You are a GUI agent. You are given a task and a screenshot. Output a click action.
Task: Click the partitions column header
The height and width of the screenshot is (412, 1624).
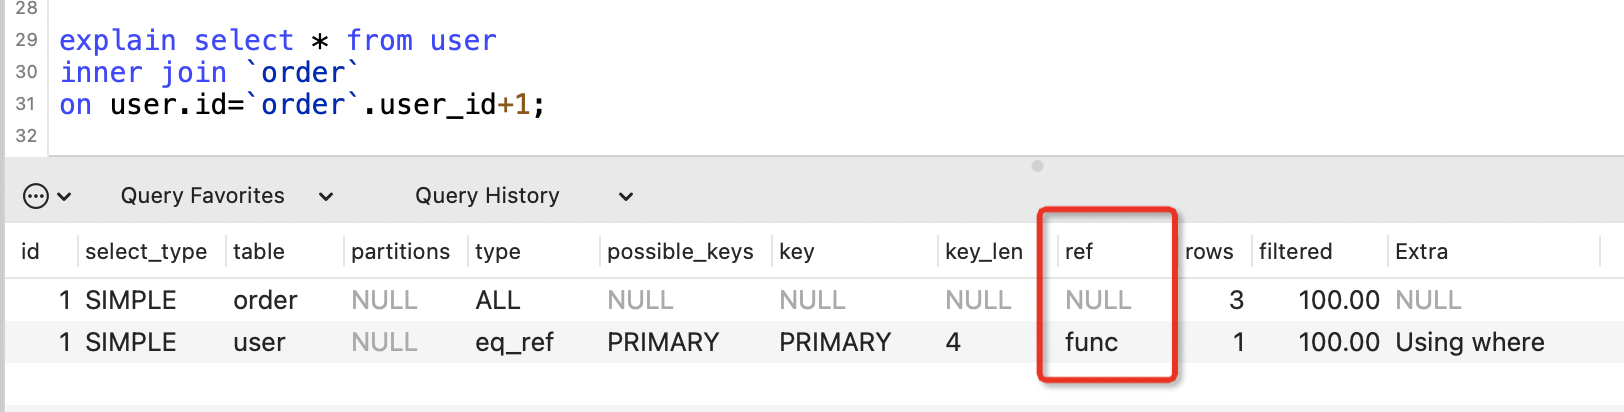pos(400,252)
